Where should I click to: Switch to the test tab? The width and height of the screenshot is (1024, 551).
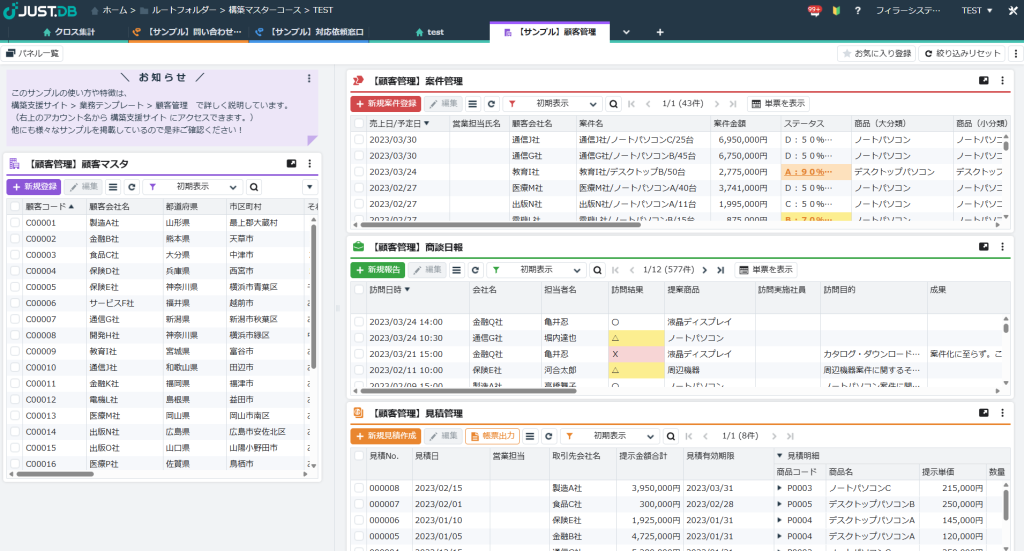(x=429, y=32)
